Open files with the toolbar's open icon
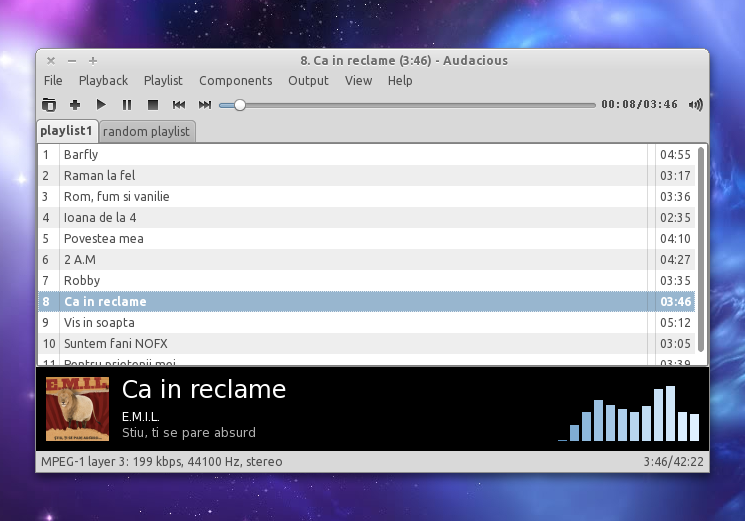 point(49,104)
